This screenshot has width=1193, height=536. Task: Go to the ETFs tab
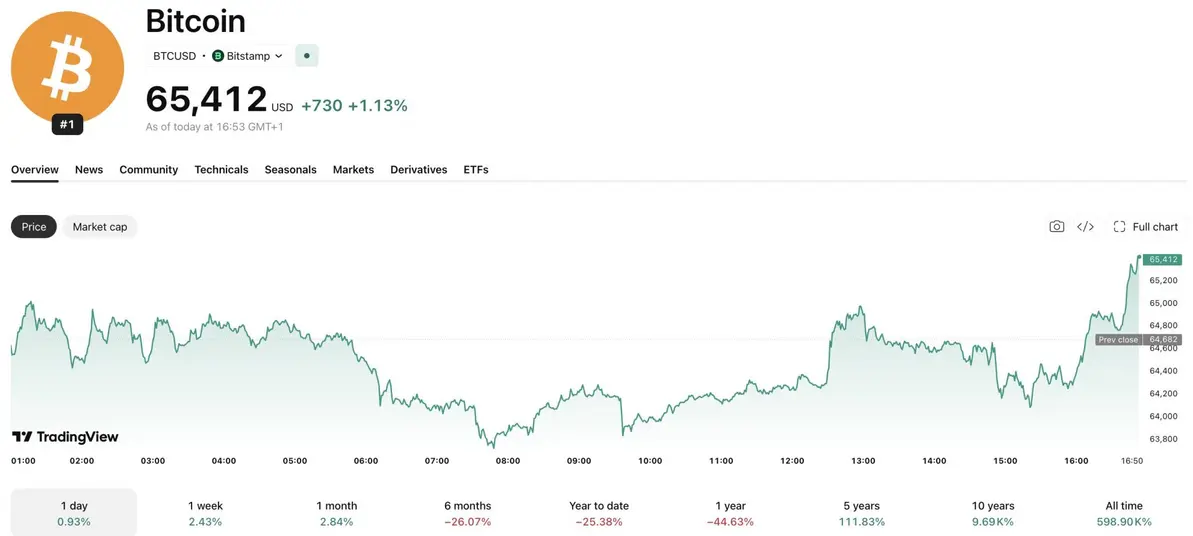pyautogui.click(x=476, y=170)
